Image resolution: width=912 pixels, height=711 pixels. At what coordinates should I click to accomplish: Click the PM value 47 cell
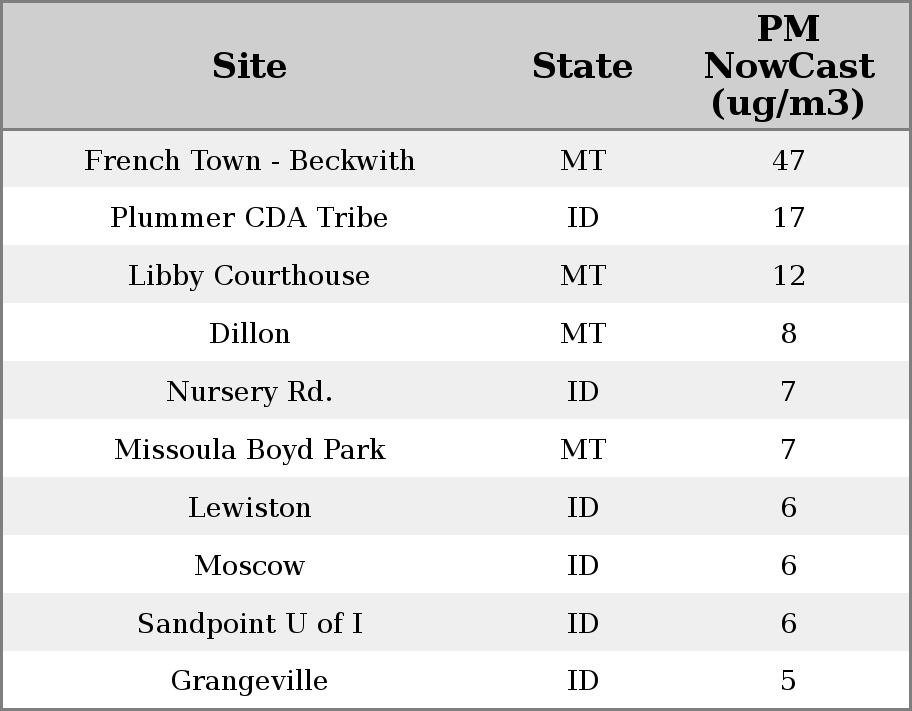click(788, 161)
